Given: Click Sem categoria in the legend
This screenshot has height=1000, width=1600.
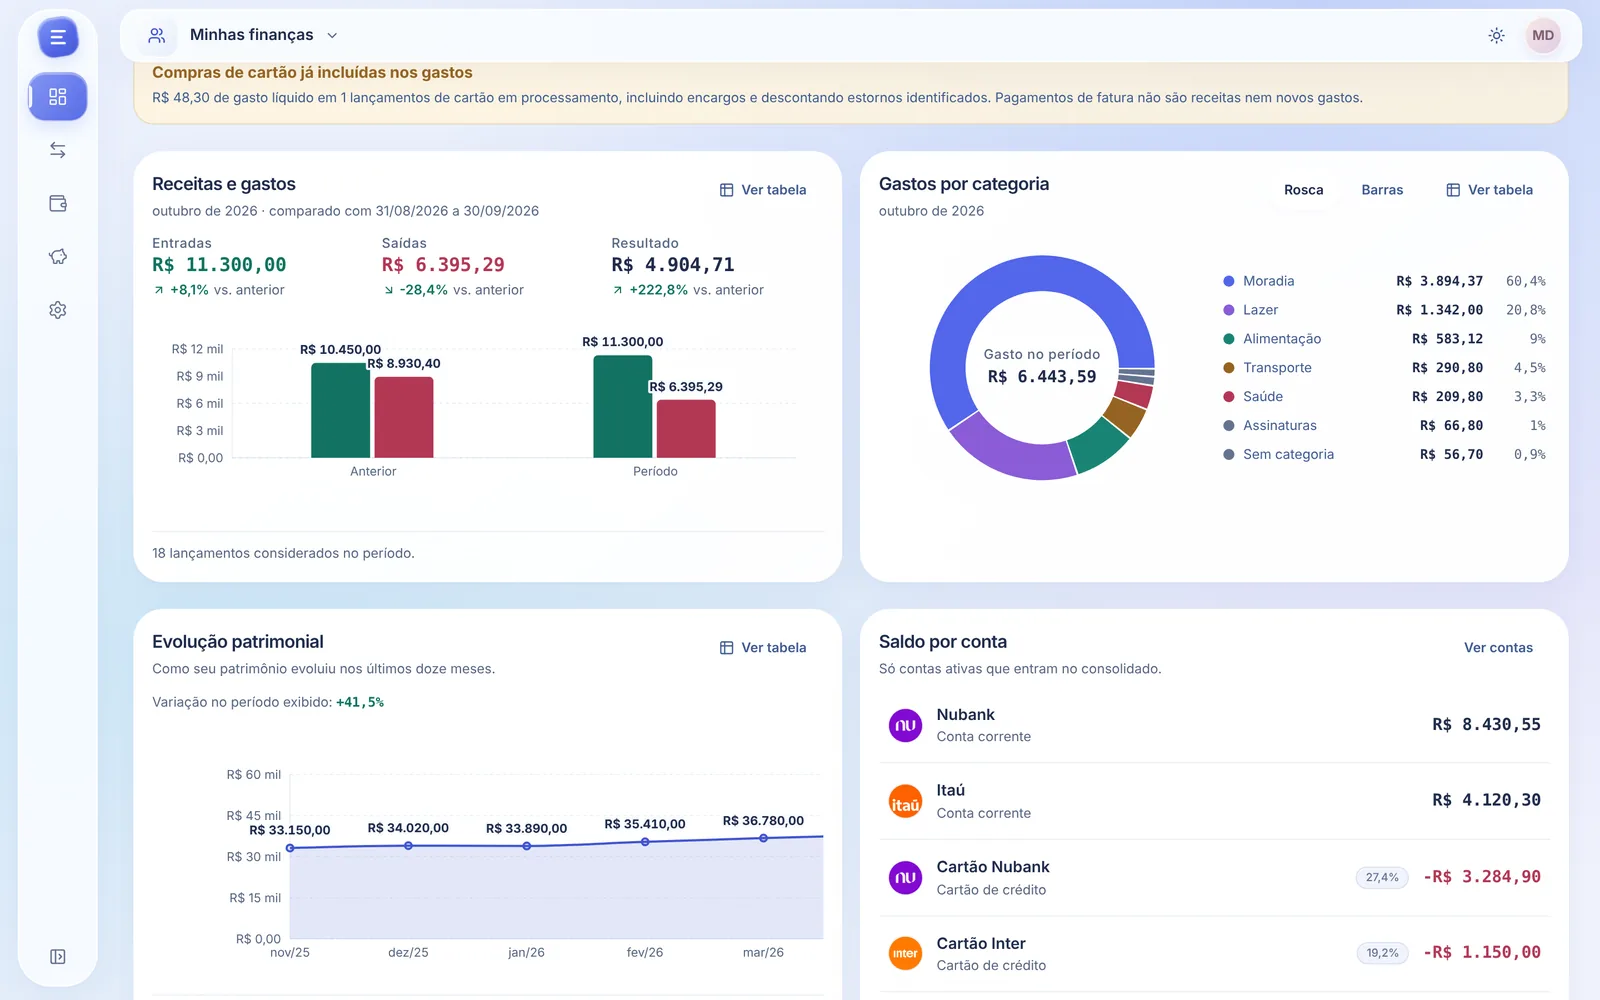Looking at the screenshot, I should pyautogui.click(x=1288, y=454).
